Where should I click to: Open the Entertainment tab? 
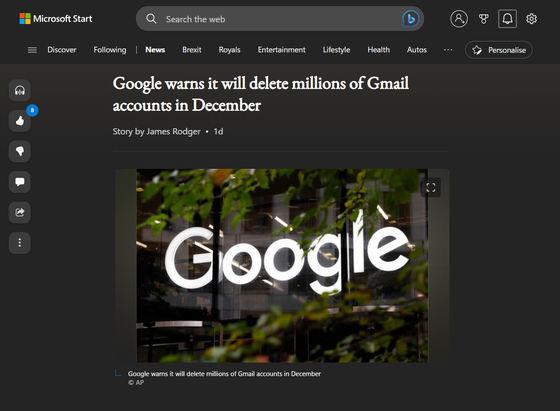click(x=281, y=50)
